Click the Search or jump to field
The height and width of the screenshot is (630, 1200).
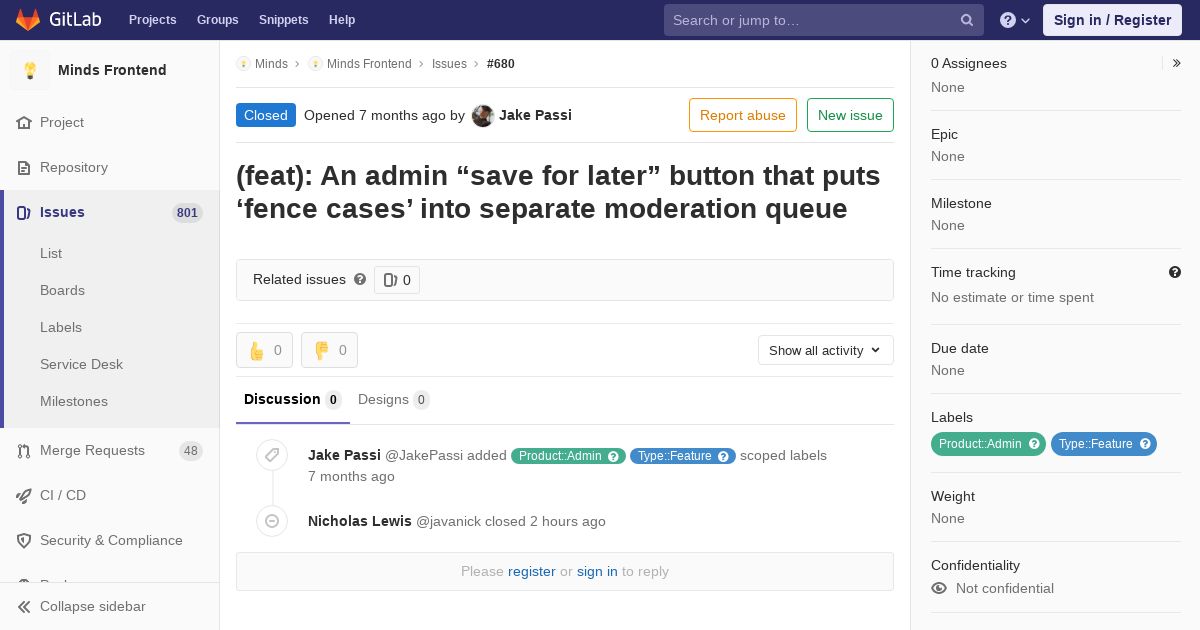pos(824,20)
